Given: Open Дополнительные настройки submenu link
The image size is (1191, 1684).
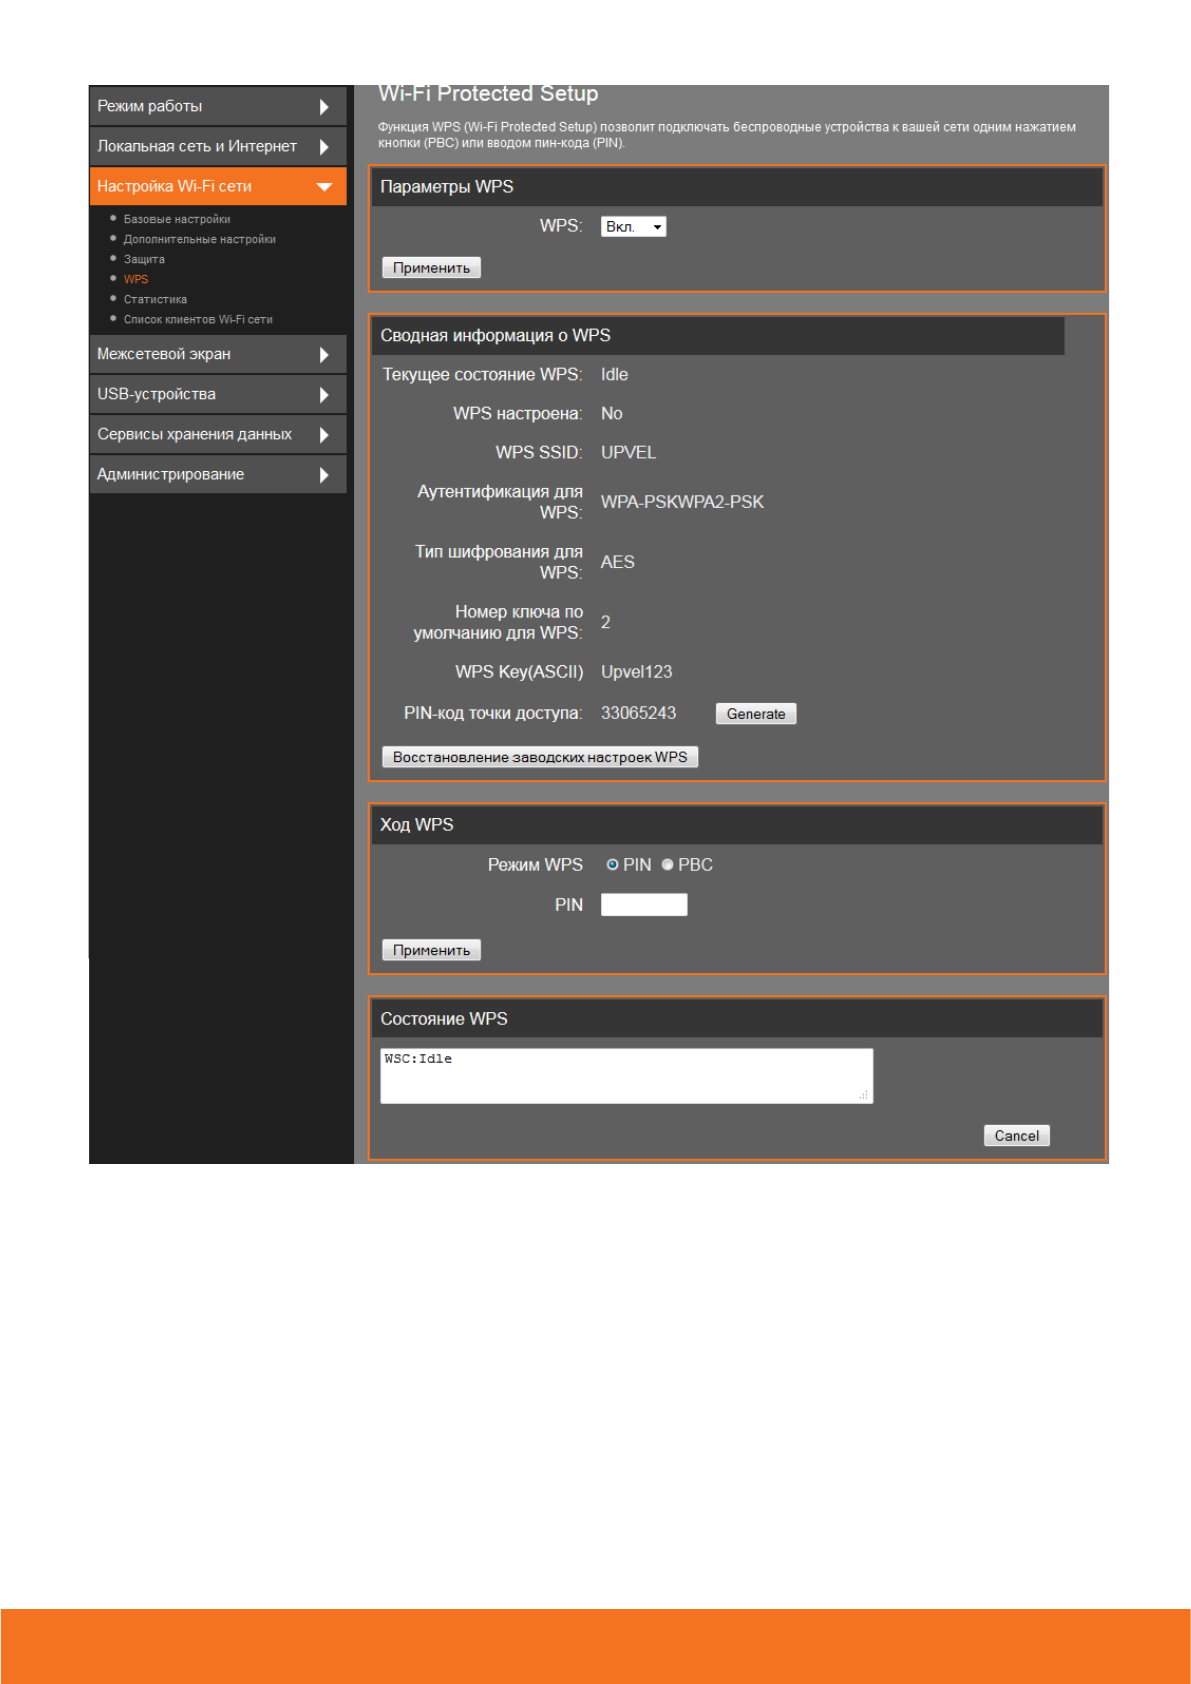Looking at the screenshot, I should 199,239.
